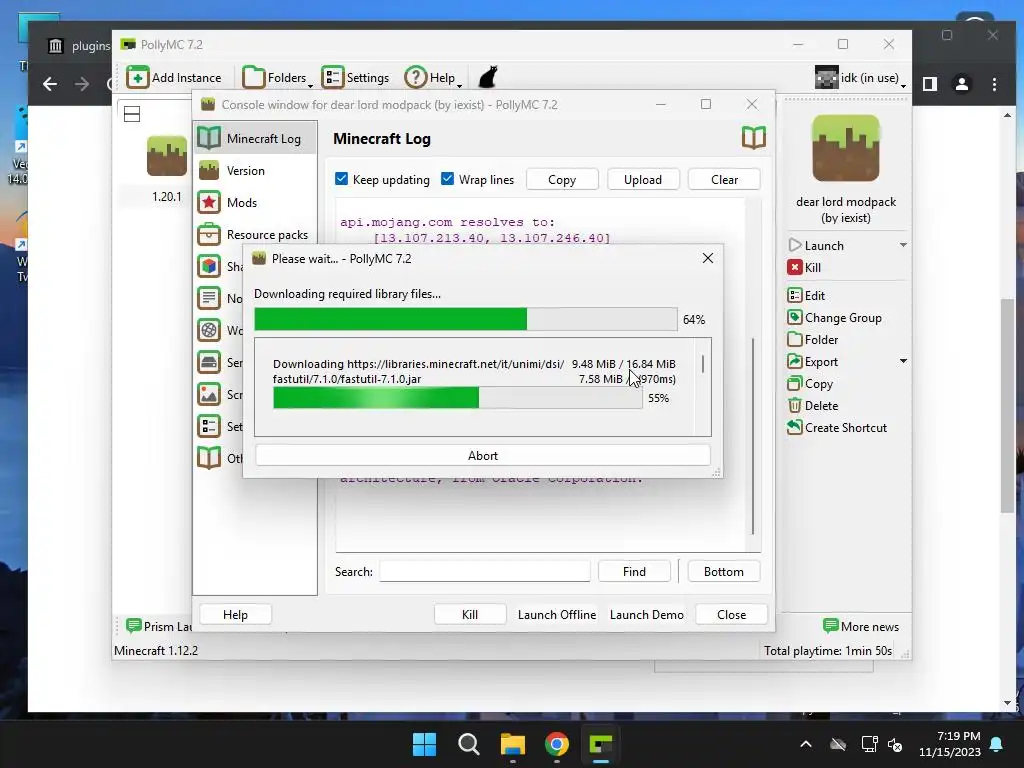Click the Upload log button

(x=643, y=180)
